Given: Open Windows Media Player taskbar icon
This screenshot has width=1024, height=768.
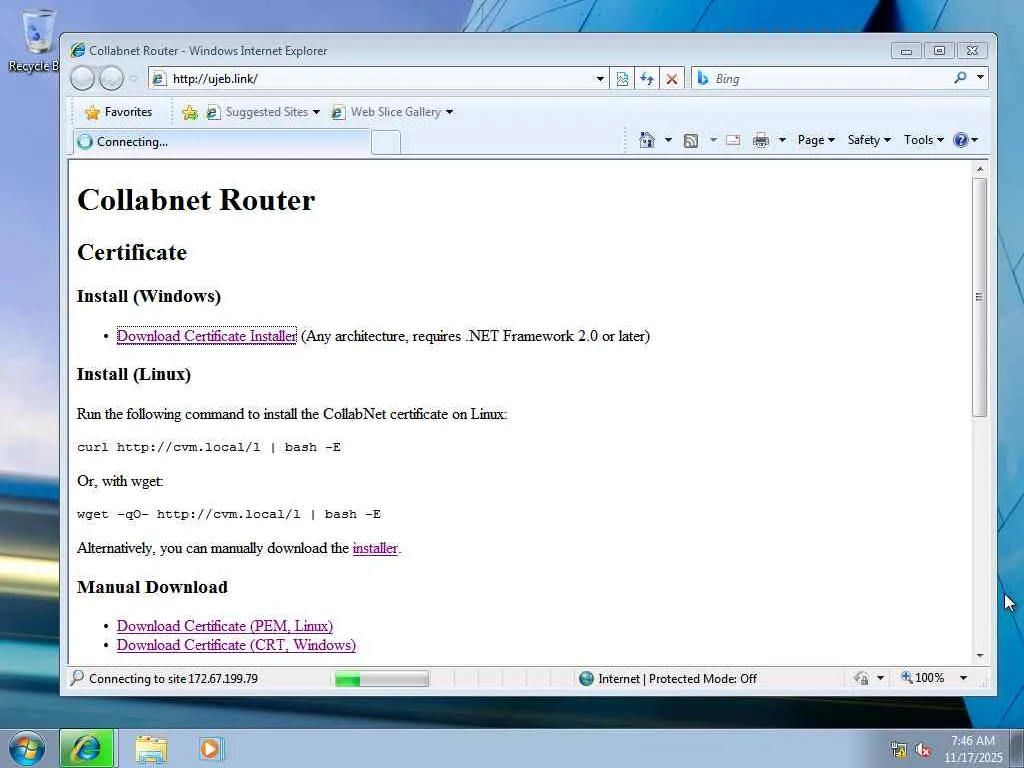Looking at the screenshot, I should (210, 748).
